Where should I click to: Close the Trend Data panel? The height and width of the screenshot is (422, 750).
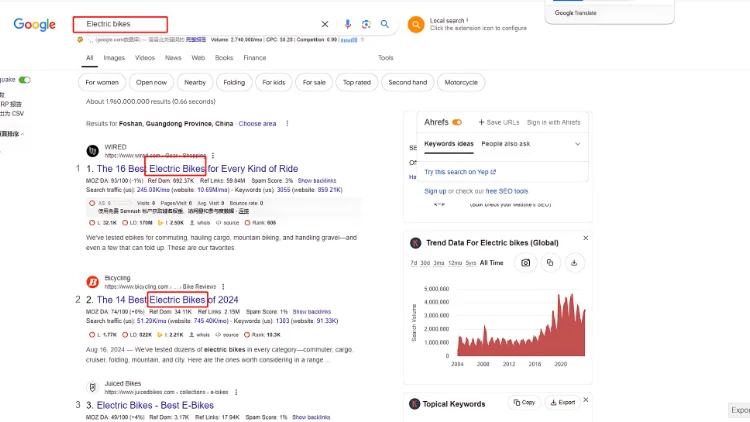(585, 238)
